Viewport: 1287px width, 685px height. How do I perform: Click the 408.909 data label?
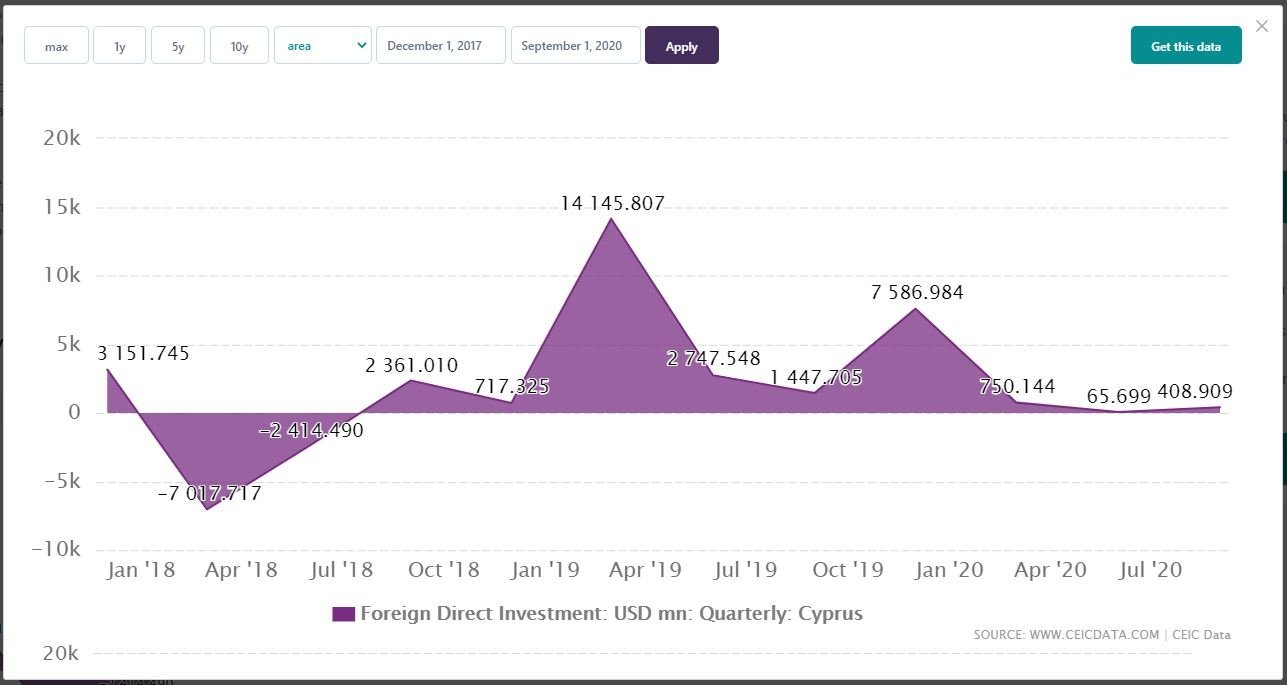pyautogui.click(x=1195, y=392)
